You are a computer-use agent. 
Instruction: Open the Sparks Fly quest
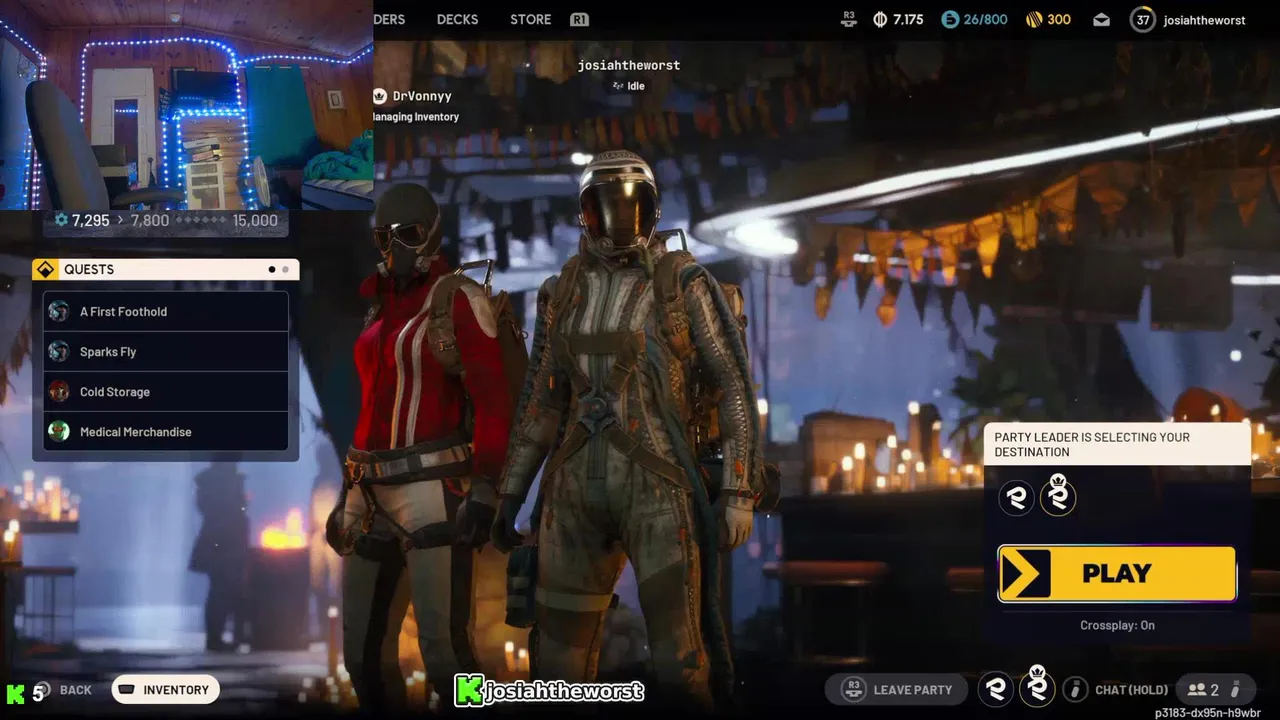(166, 351)
